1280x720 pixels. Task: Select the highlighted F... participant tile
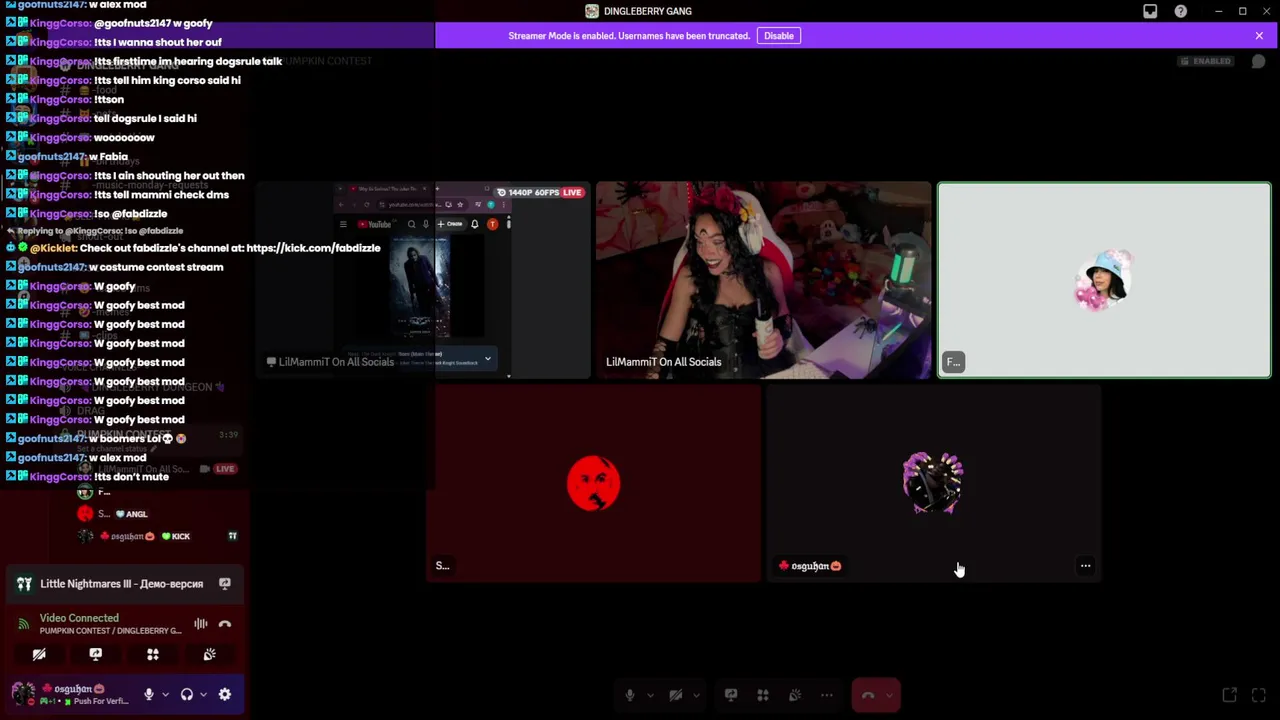1104,280
